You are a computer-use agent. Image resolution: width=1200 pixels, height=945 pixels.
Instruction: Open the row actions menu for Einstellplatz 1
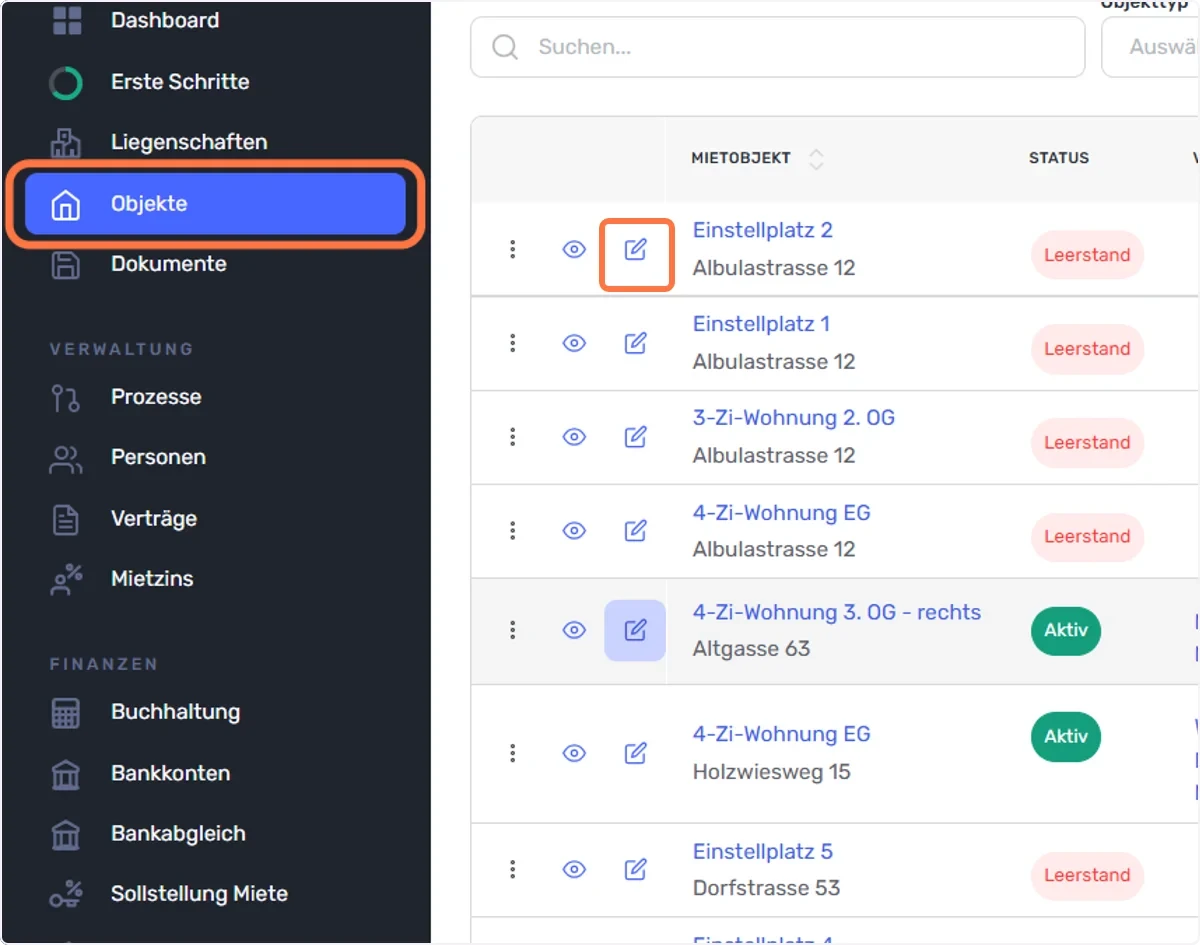click(513, 343)
